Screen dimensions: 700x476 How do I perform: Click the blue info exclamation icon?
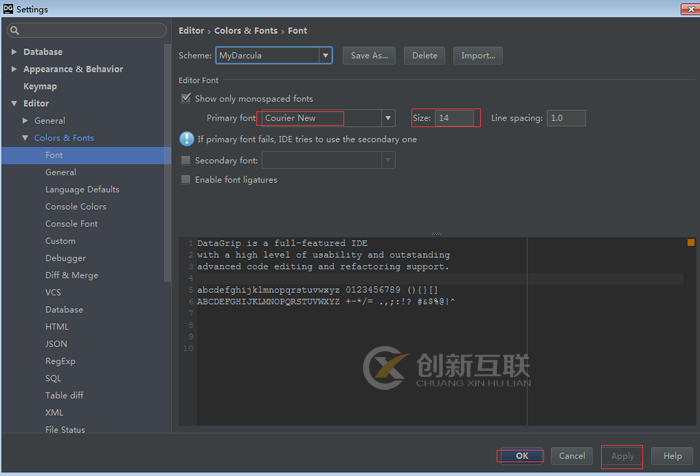(186, 139)
